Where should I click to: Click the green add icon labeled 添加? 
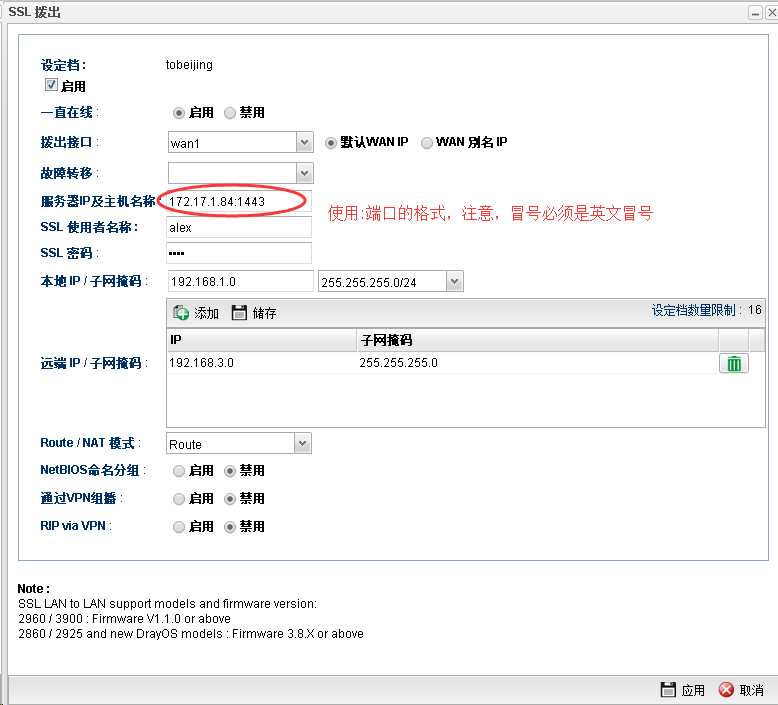point(181,313)
